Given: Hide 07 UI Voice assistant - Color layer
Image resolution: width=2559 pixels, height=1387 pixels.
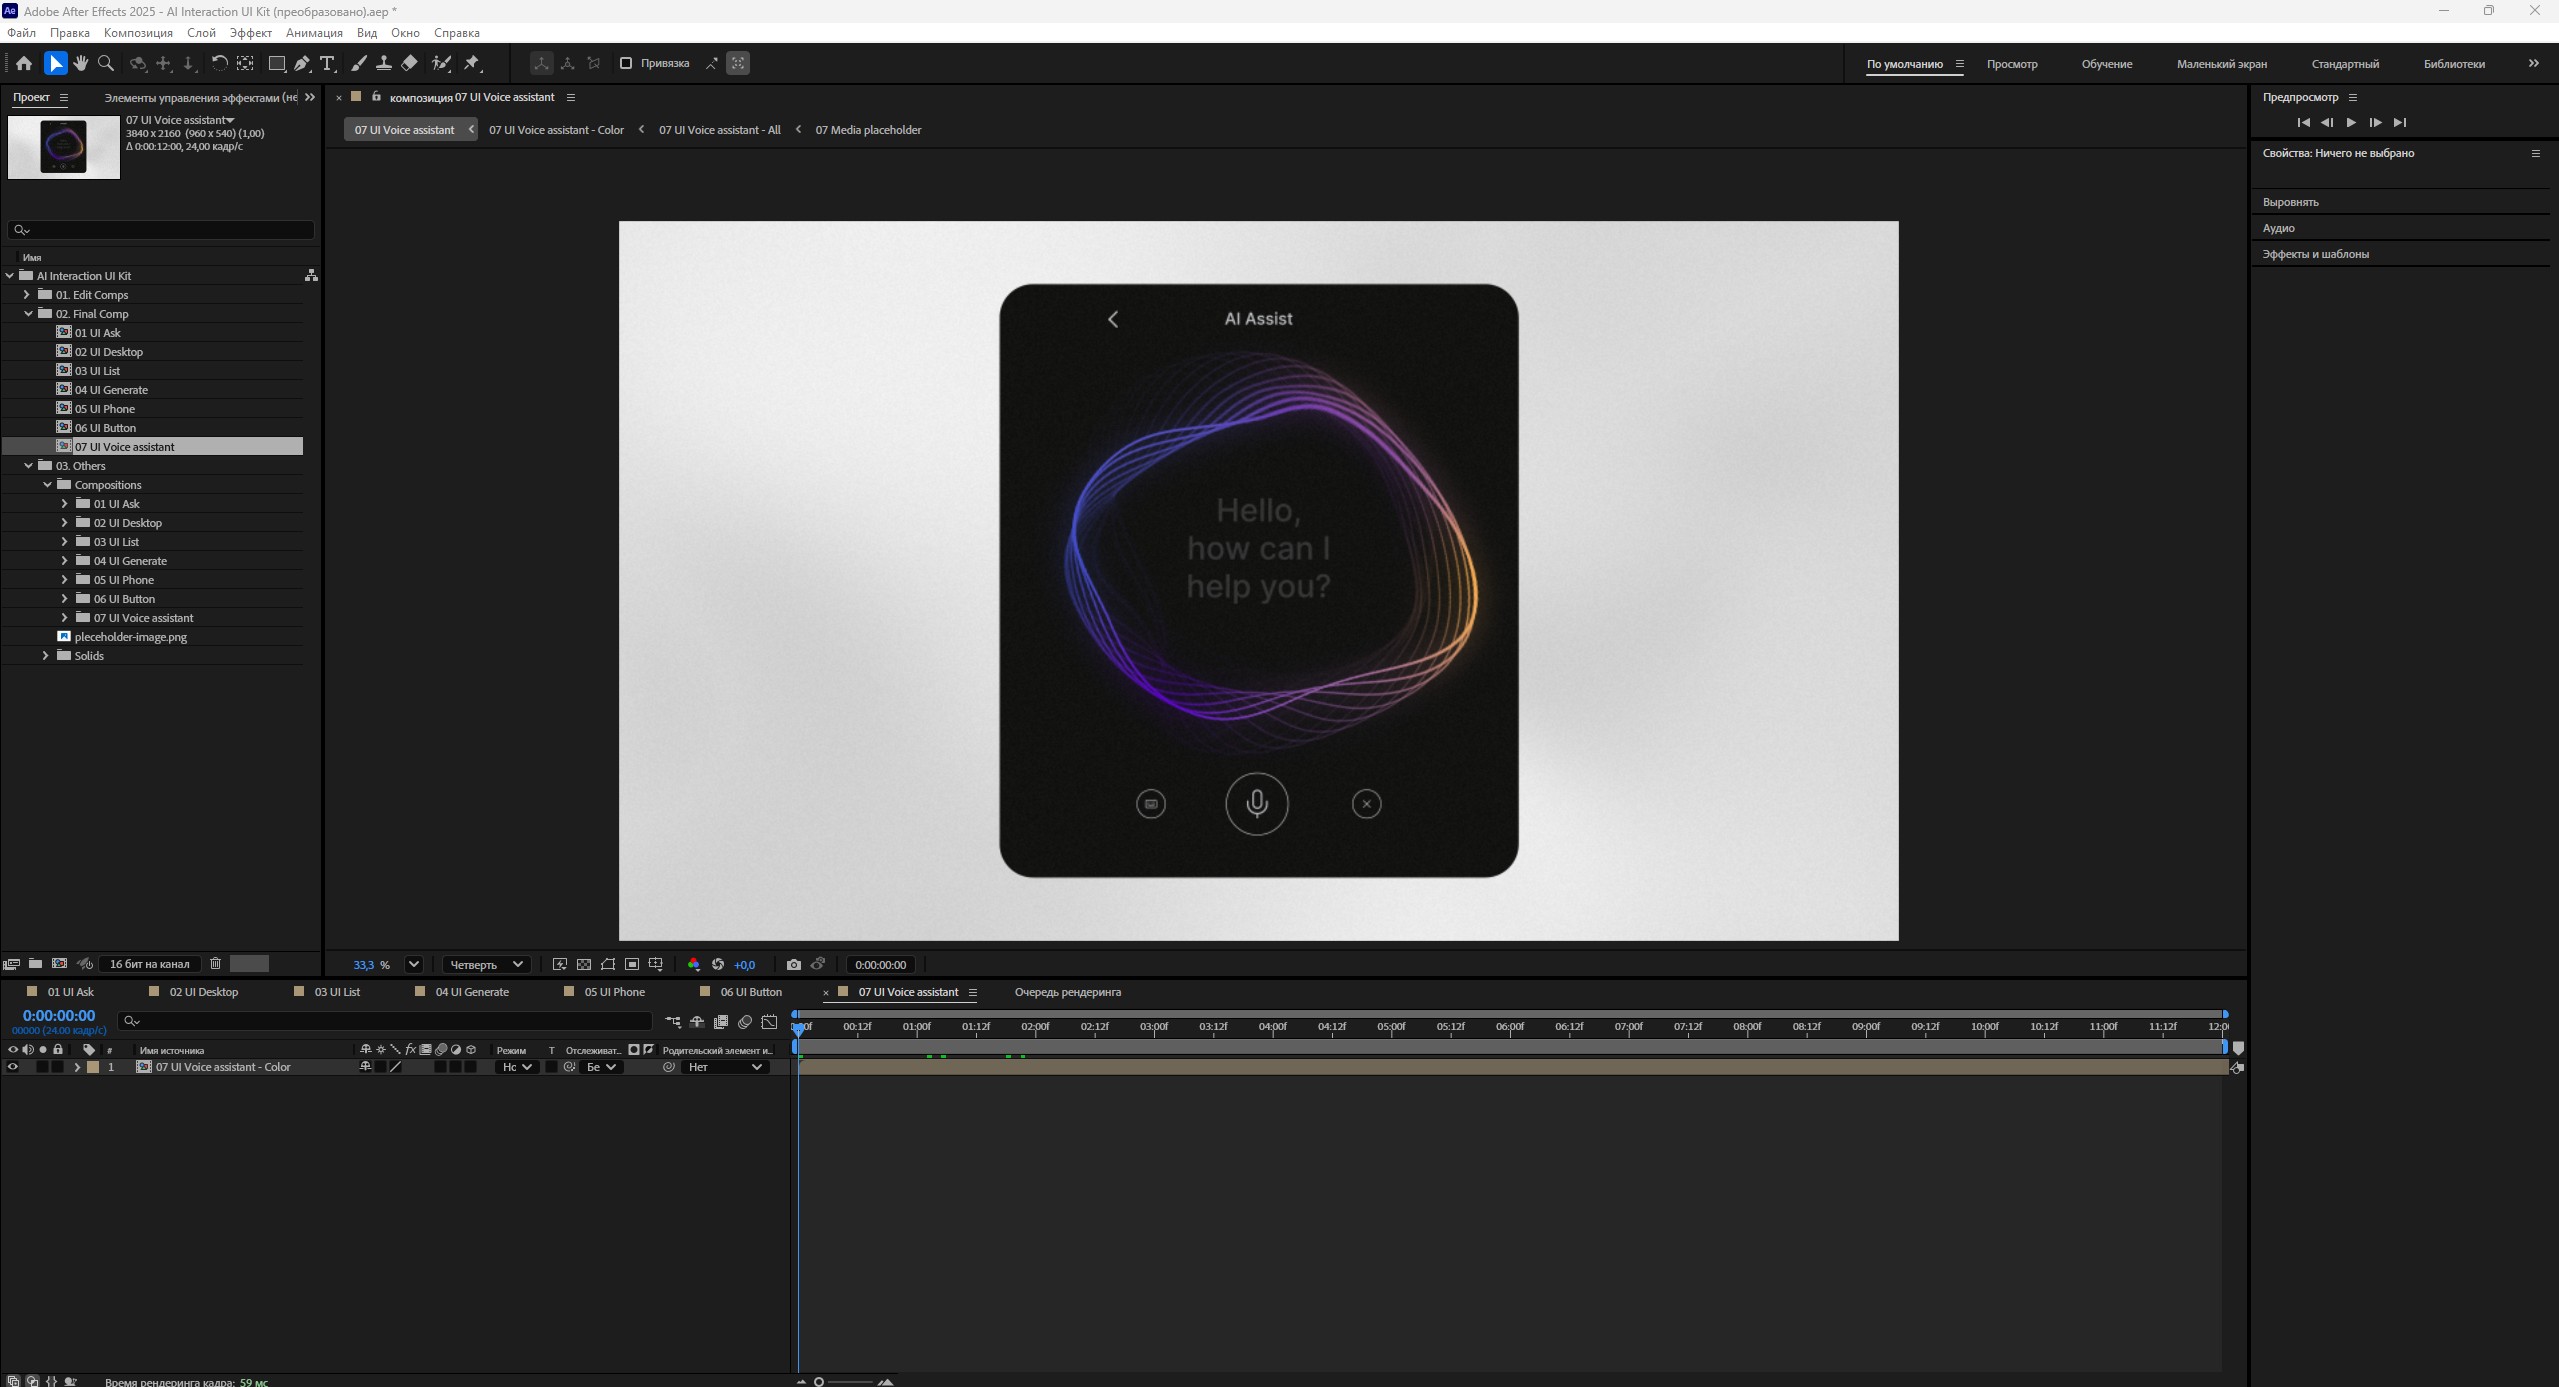Looking at the screenshot, I should pos(13,1067).
